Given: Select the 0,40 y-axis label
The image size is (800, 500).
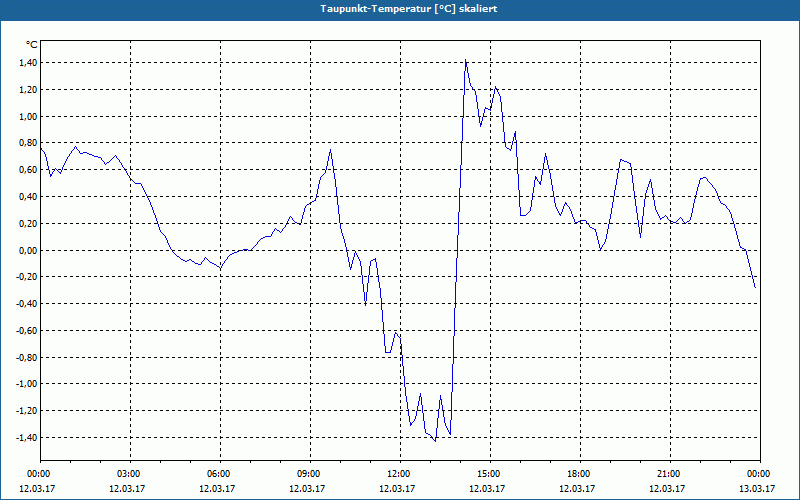Looking at the screenshot, I should click(x=28, y=197).
